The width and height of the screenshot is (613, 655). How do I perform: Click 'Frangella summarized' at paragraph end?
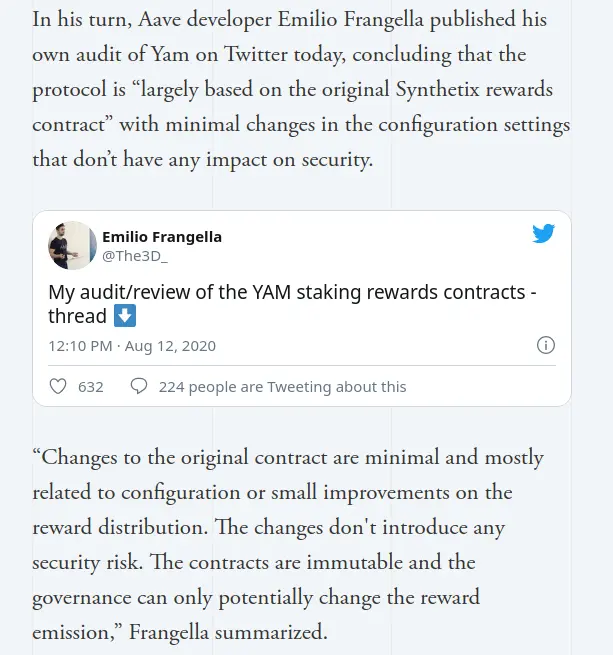pyautogui.click(x=228, y=632)
